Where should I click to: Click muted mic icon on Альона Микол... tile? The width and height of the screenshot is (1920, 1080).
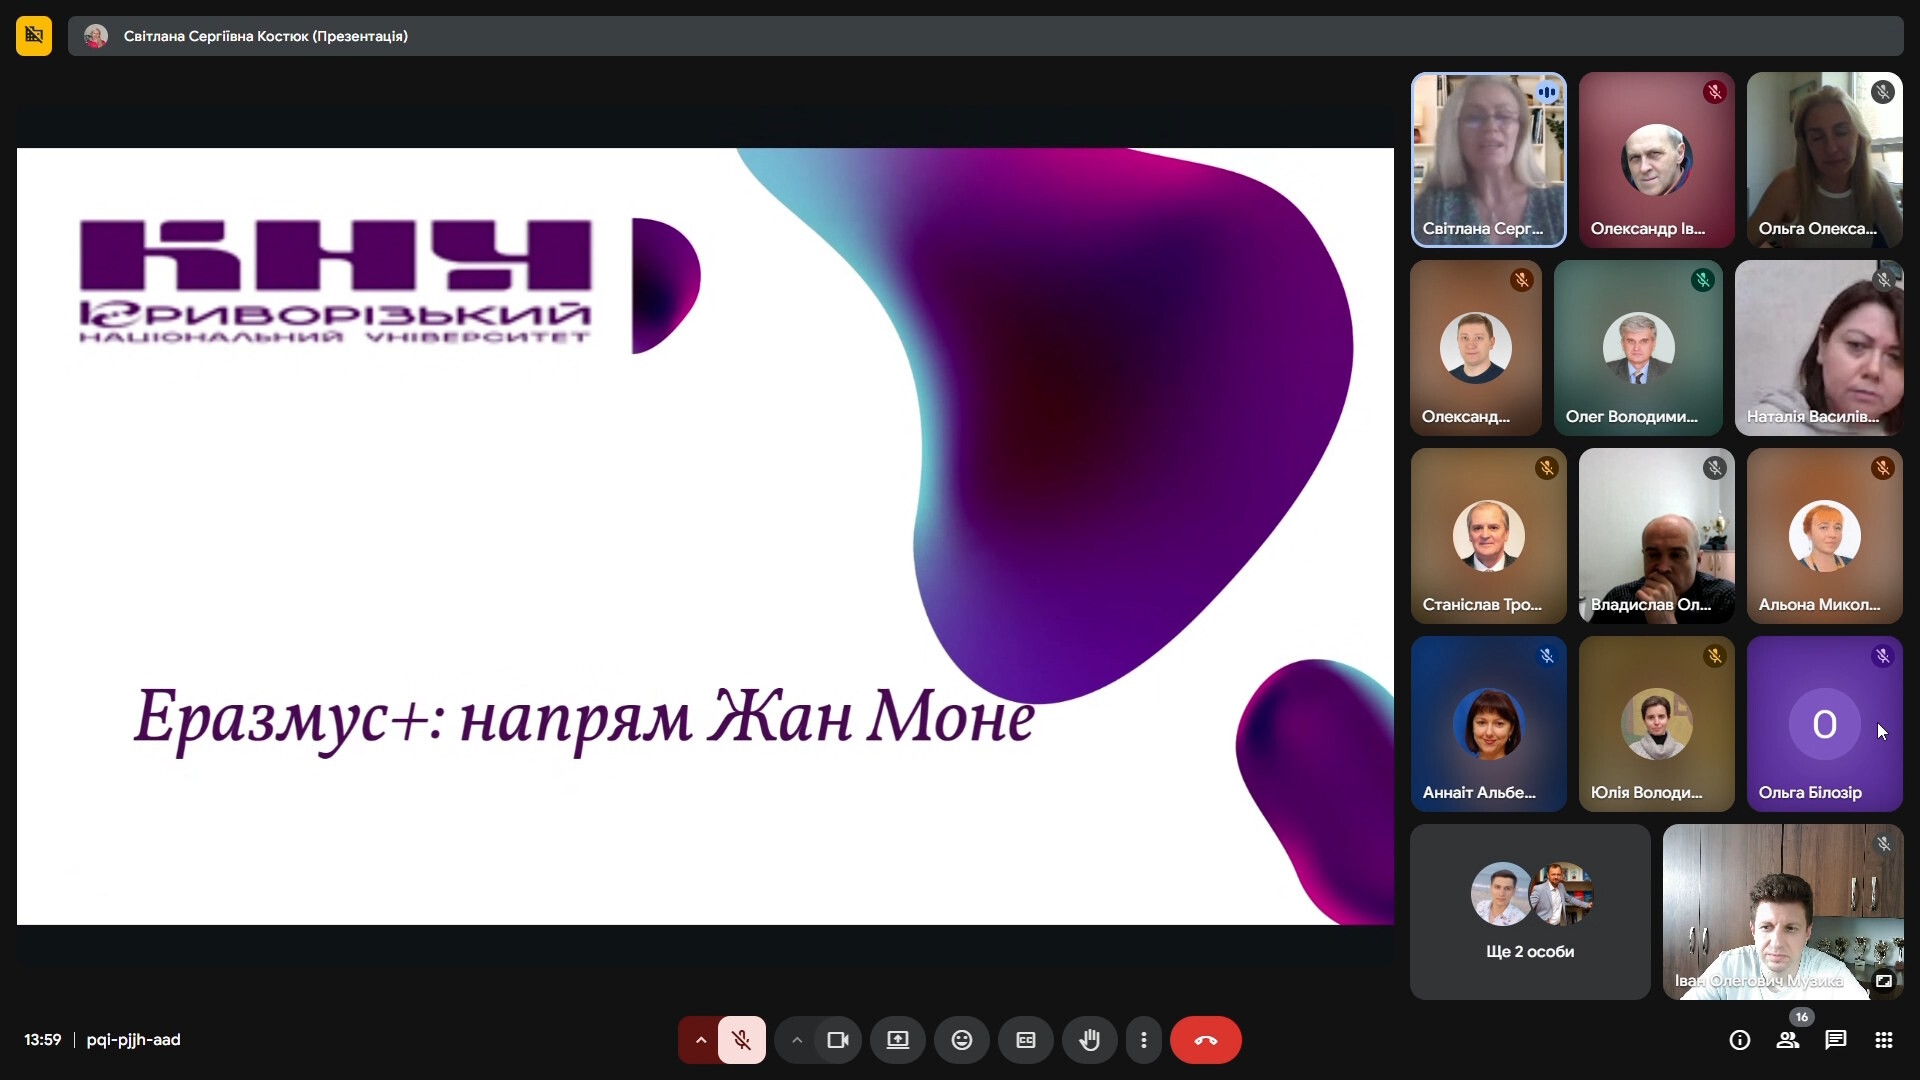1883,468
